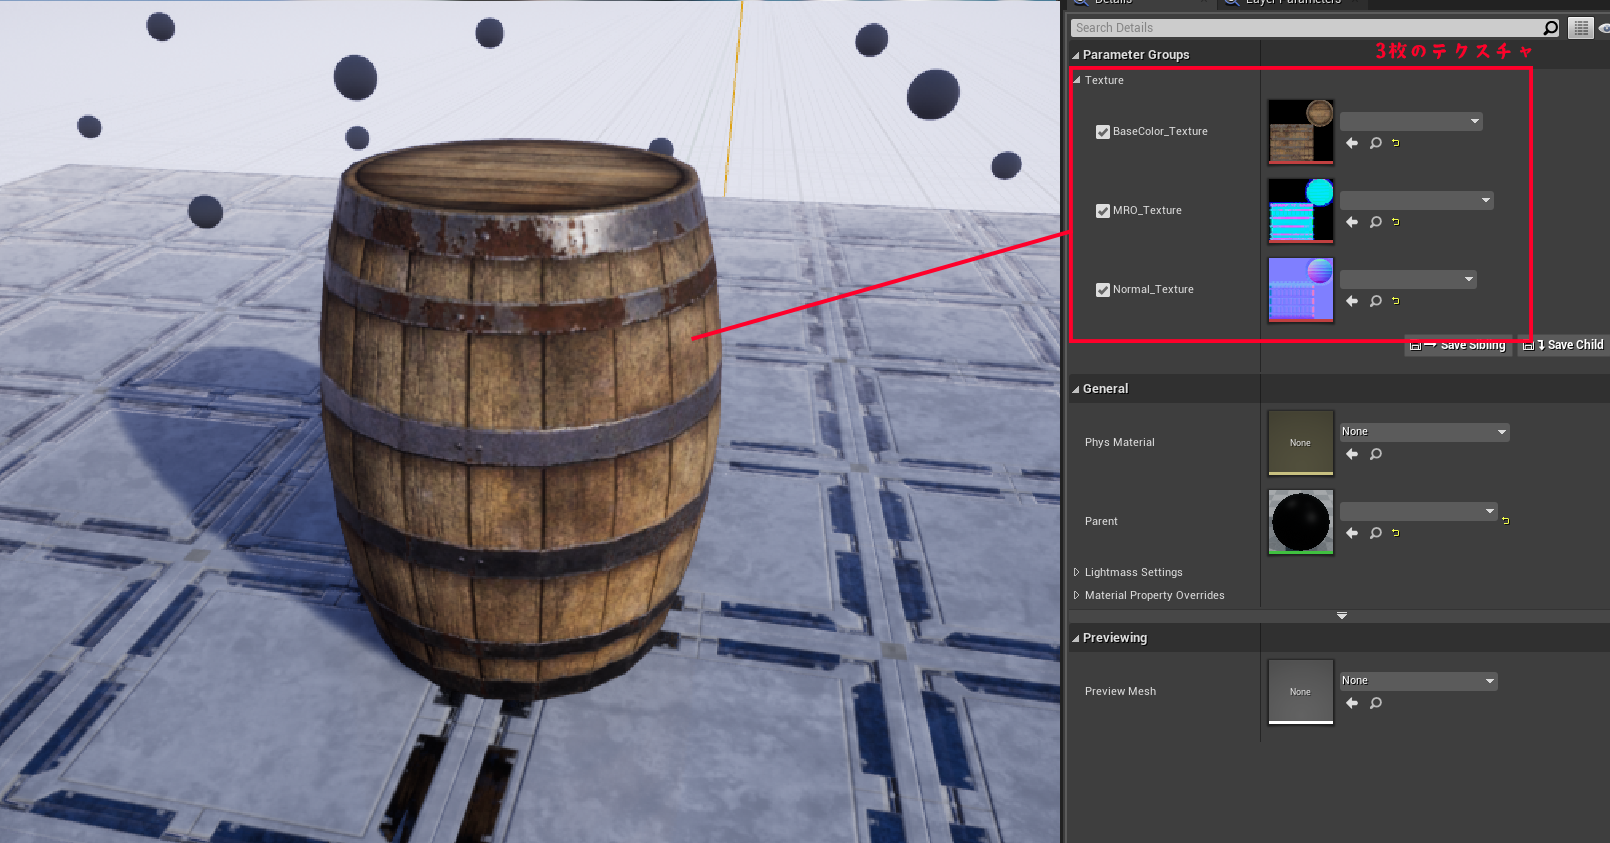Select Preview Mesh None thumbnail
Image resolution: width=1610 pixels, height=843 pixels.
click(1301, 691)
